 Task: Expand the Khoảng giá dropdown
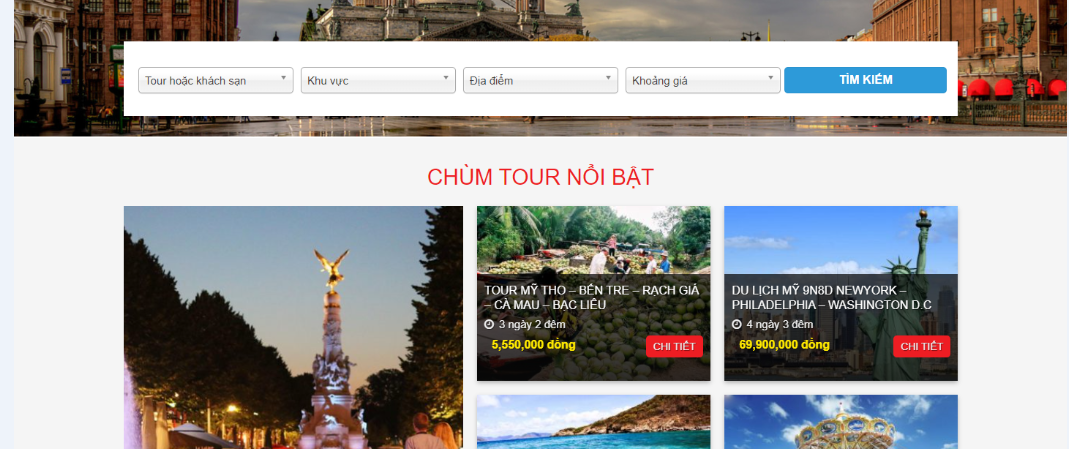point(703,80)
